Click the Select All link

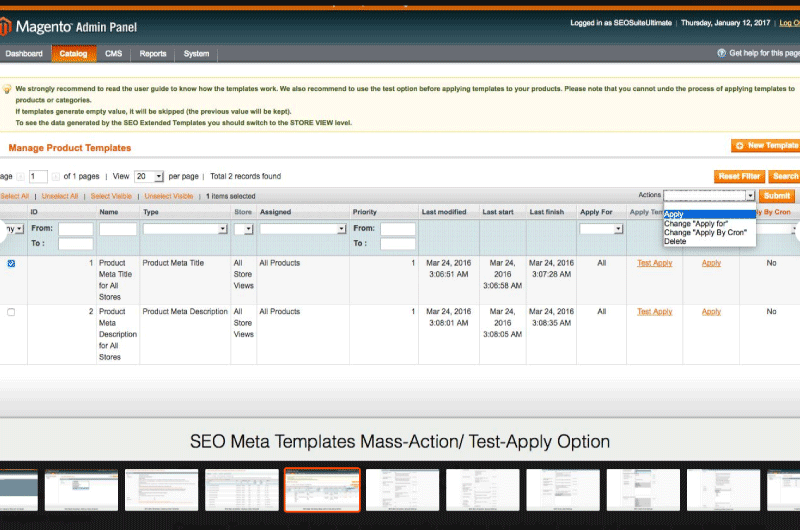[14, 196]
